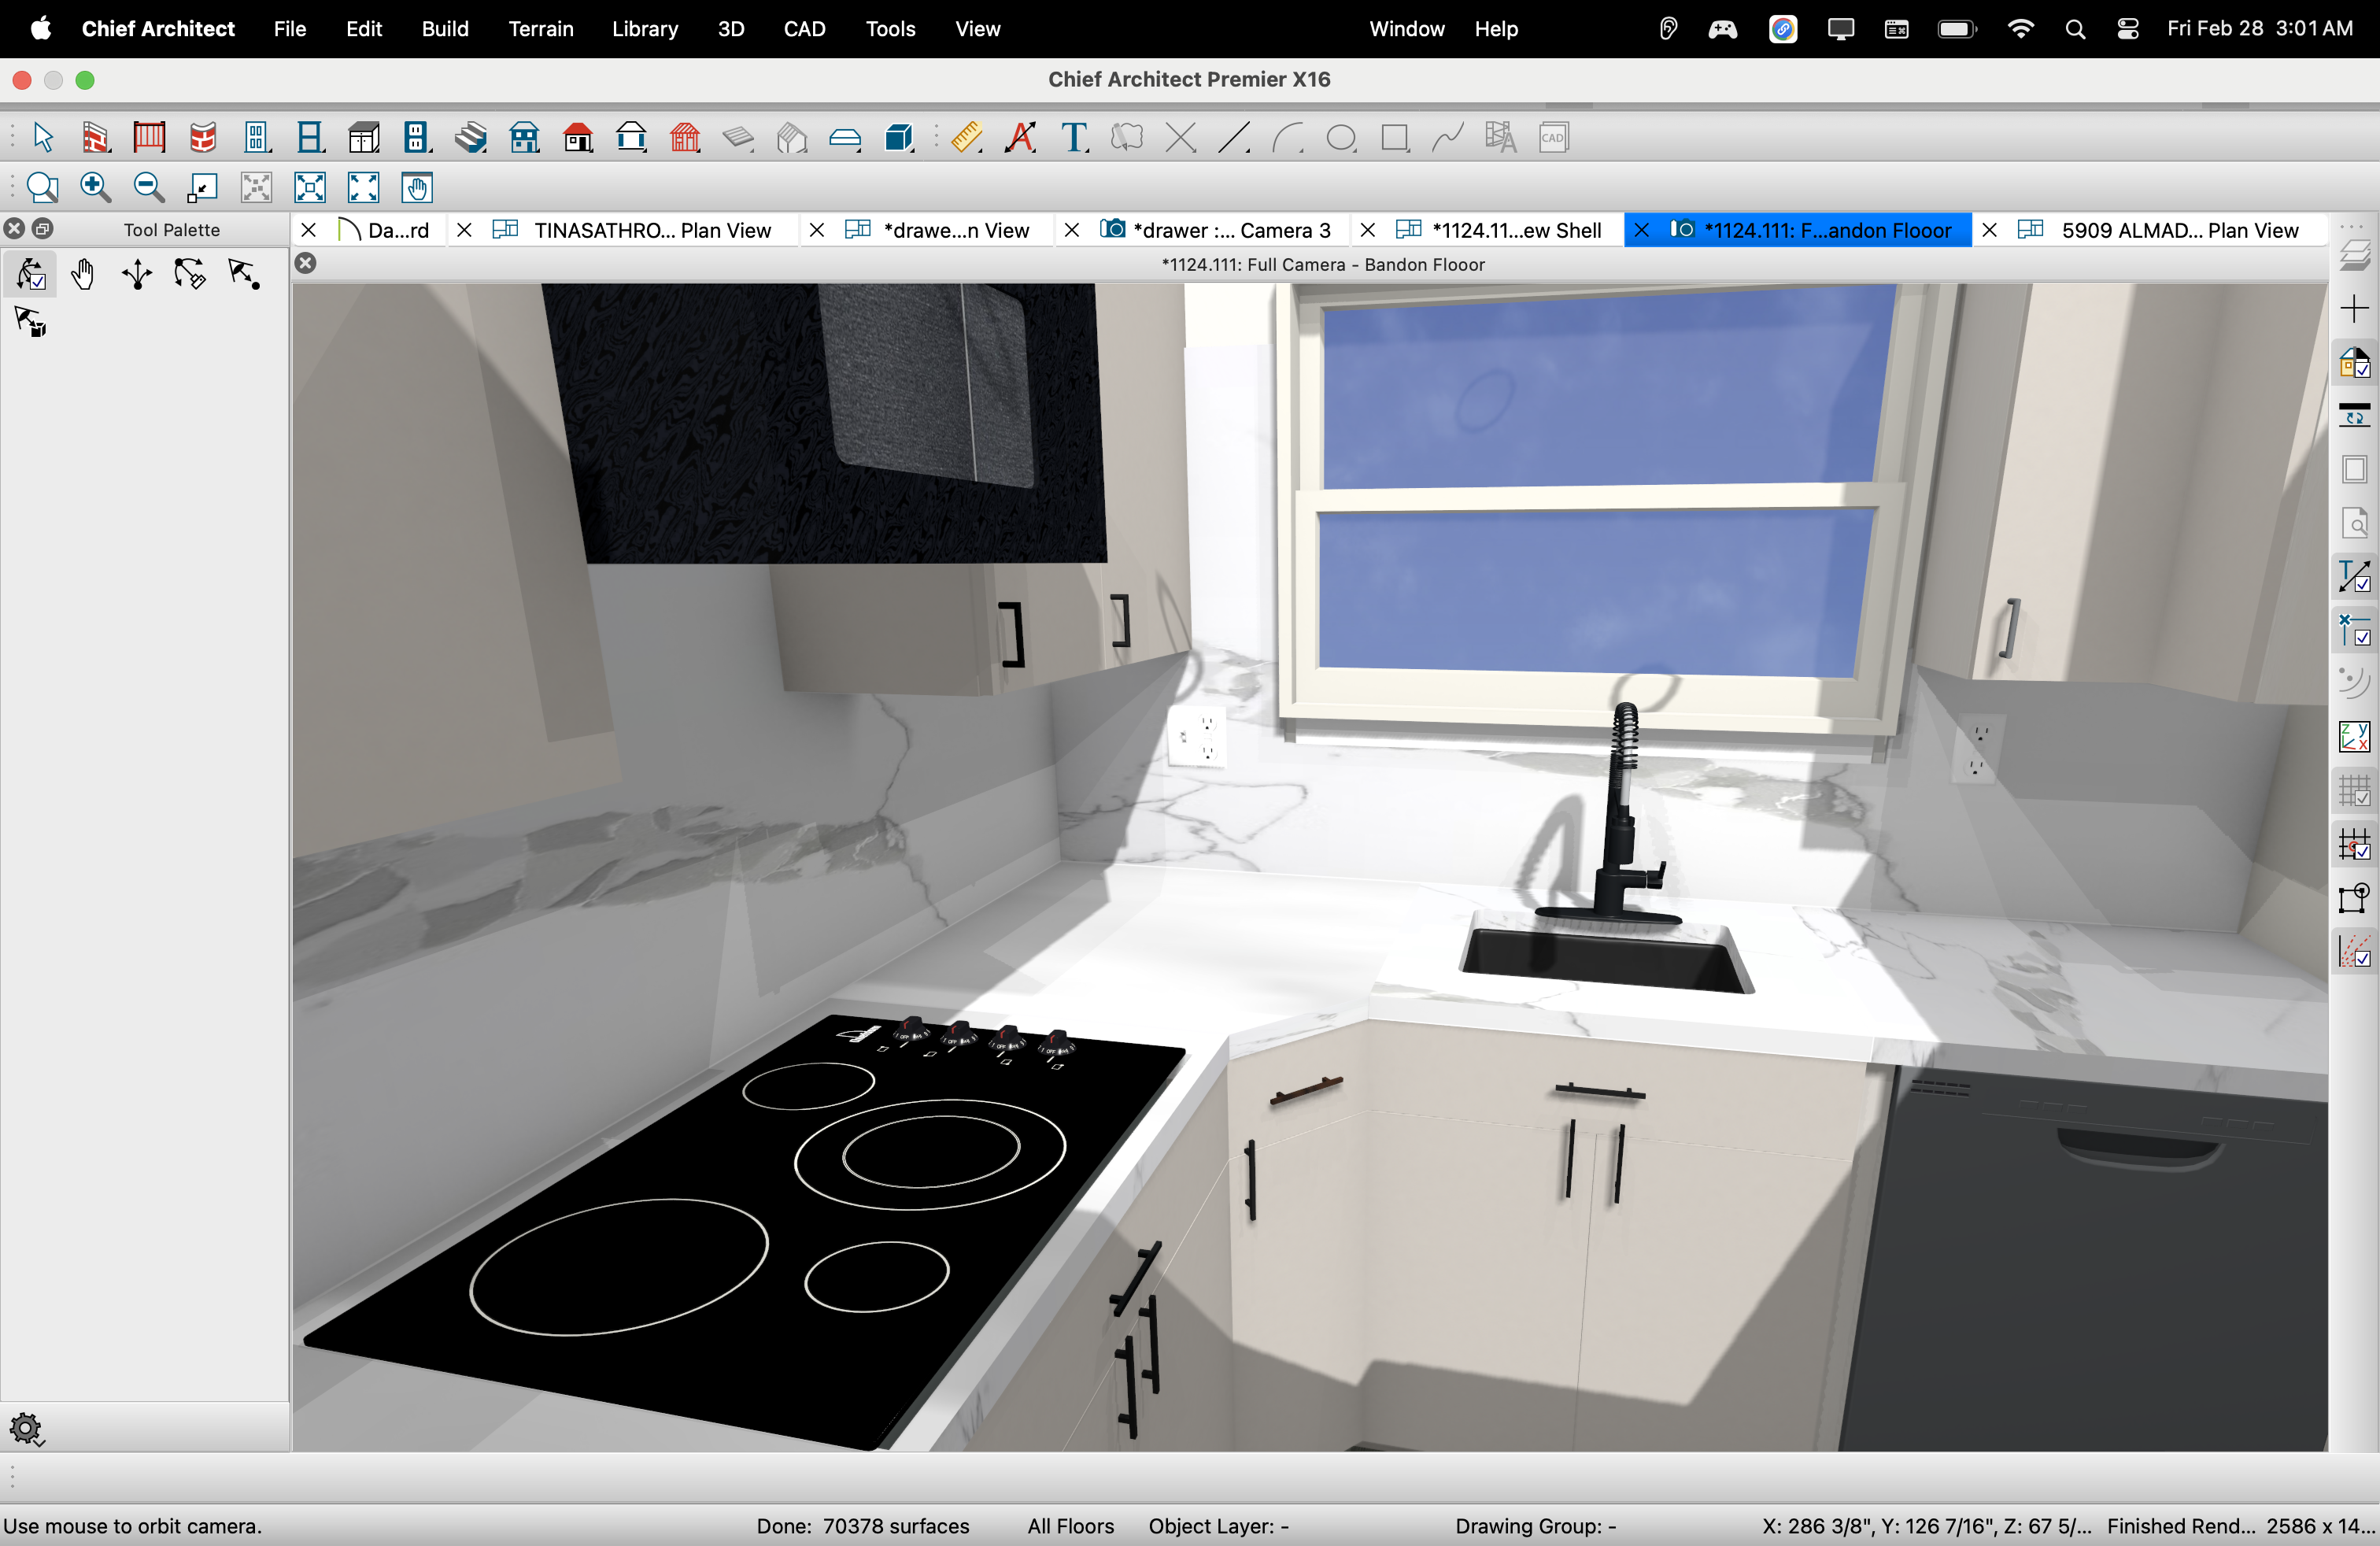Viewport: 2380px width, 1546px height.
Task: Click the Zoom In magnifier
Action: [95, 187]
